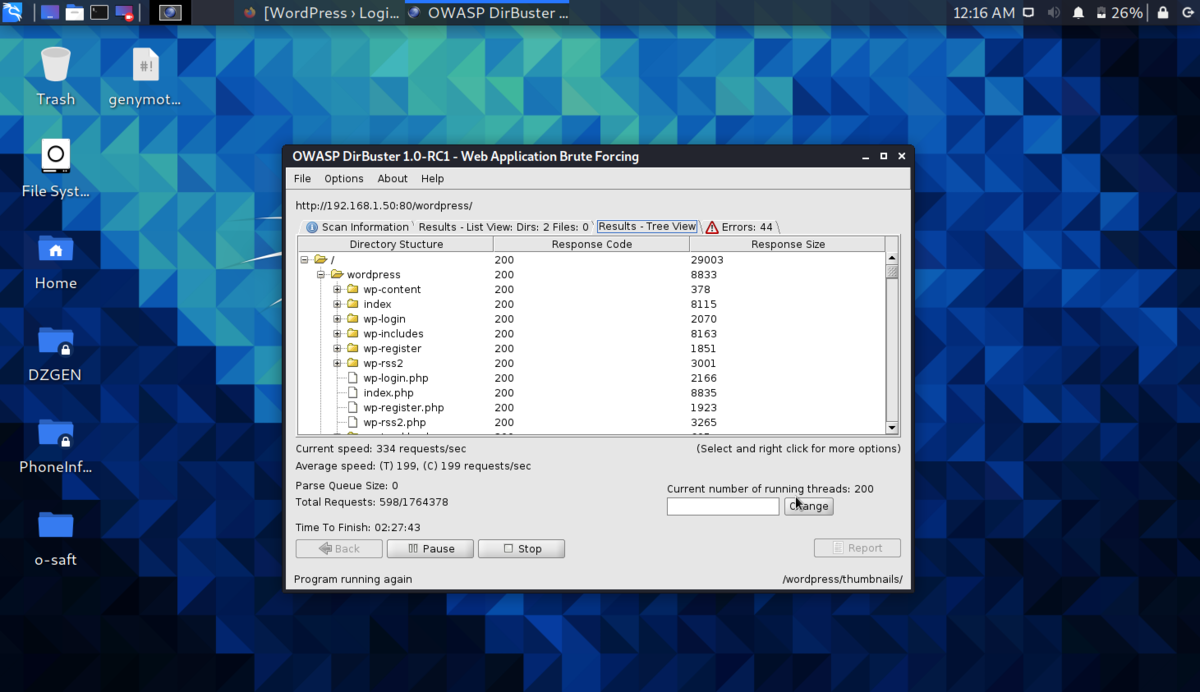Click the battery 26% indicator

(x=1118, y=13)
